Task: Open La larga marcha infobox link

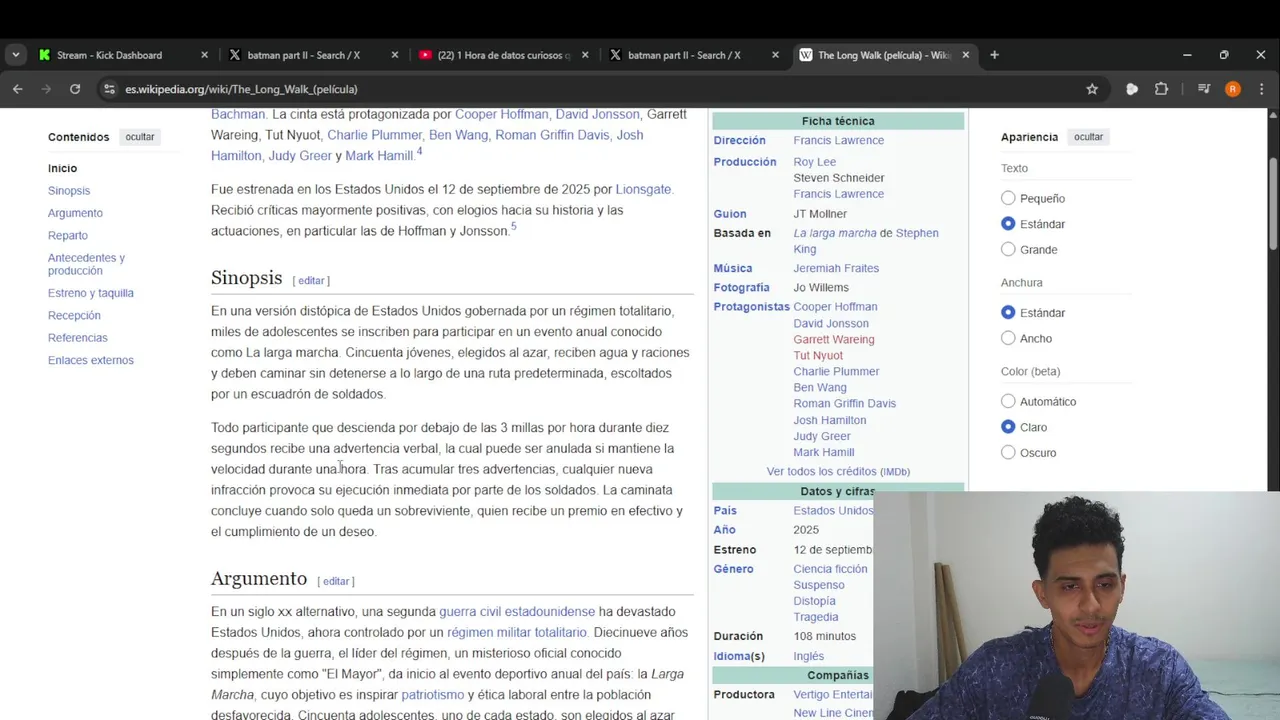Action: point(835,233)
